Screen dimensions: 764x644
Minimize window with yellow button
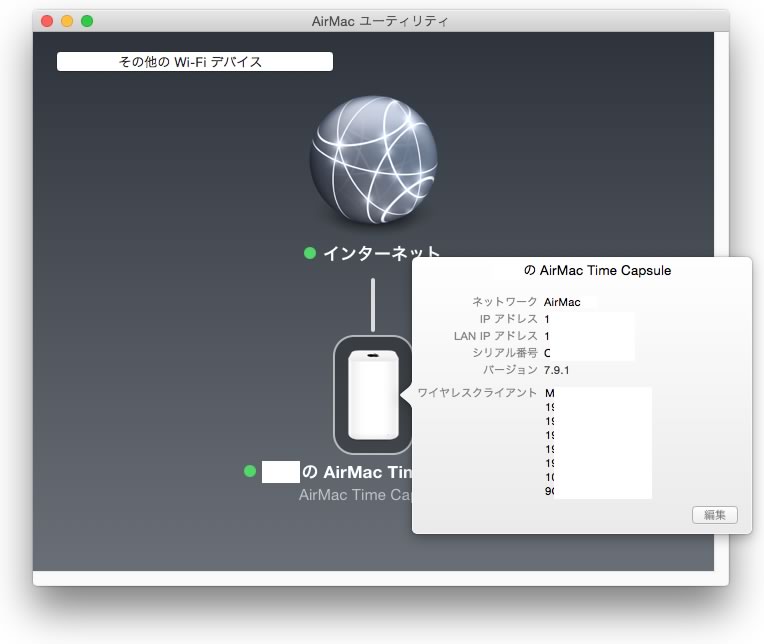click(67, 21)
